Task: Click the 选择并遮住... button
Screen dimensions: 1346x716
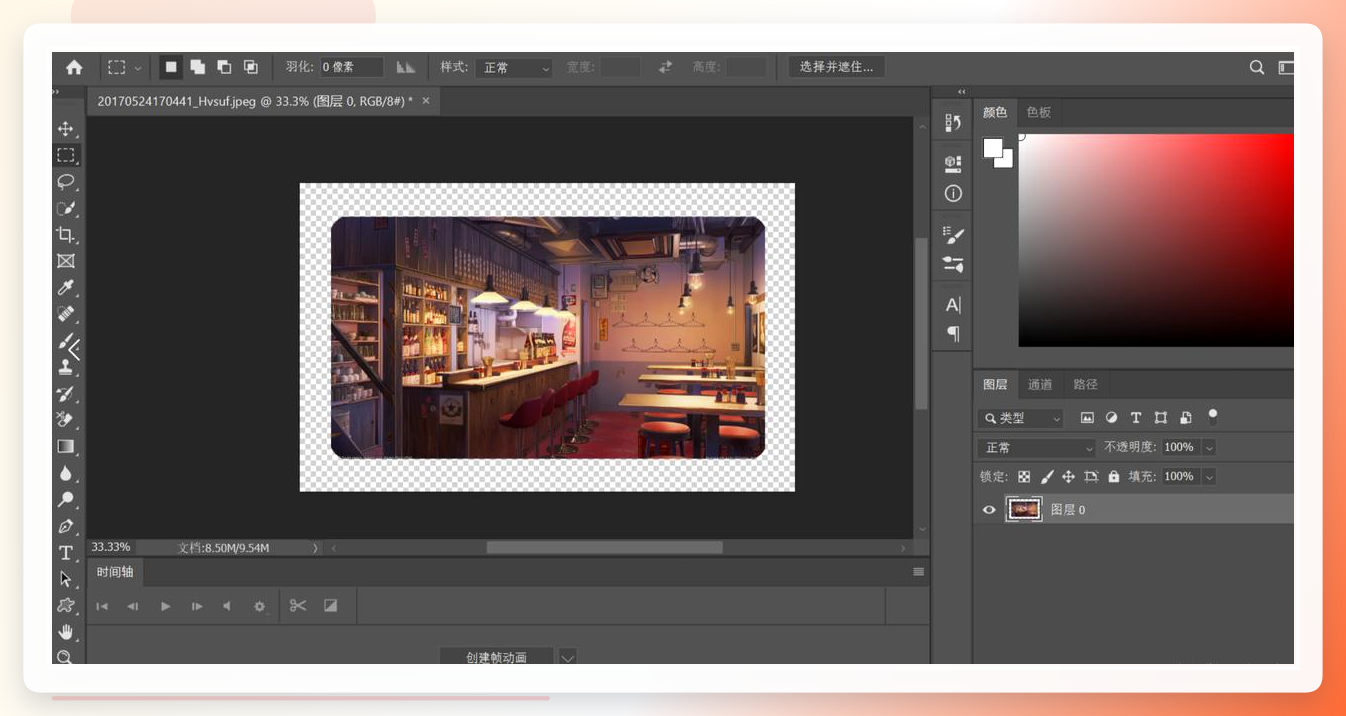Action: click(x=836, y=67)
